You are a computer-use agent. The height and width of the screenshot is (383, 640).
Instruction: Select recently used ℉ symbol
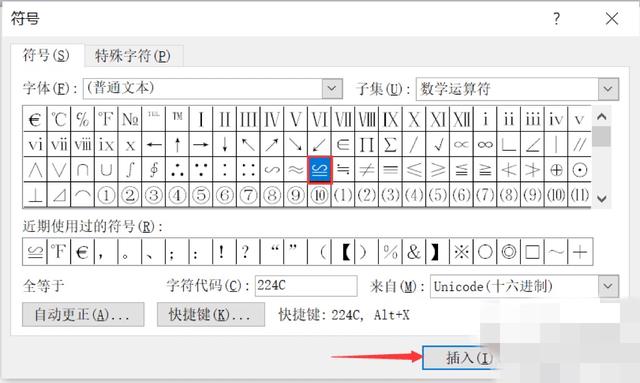point(59,252)
